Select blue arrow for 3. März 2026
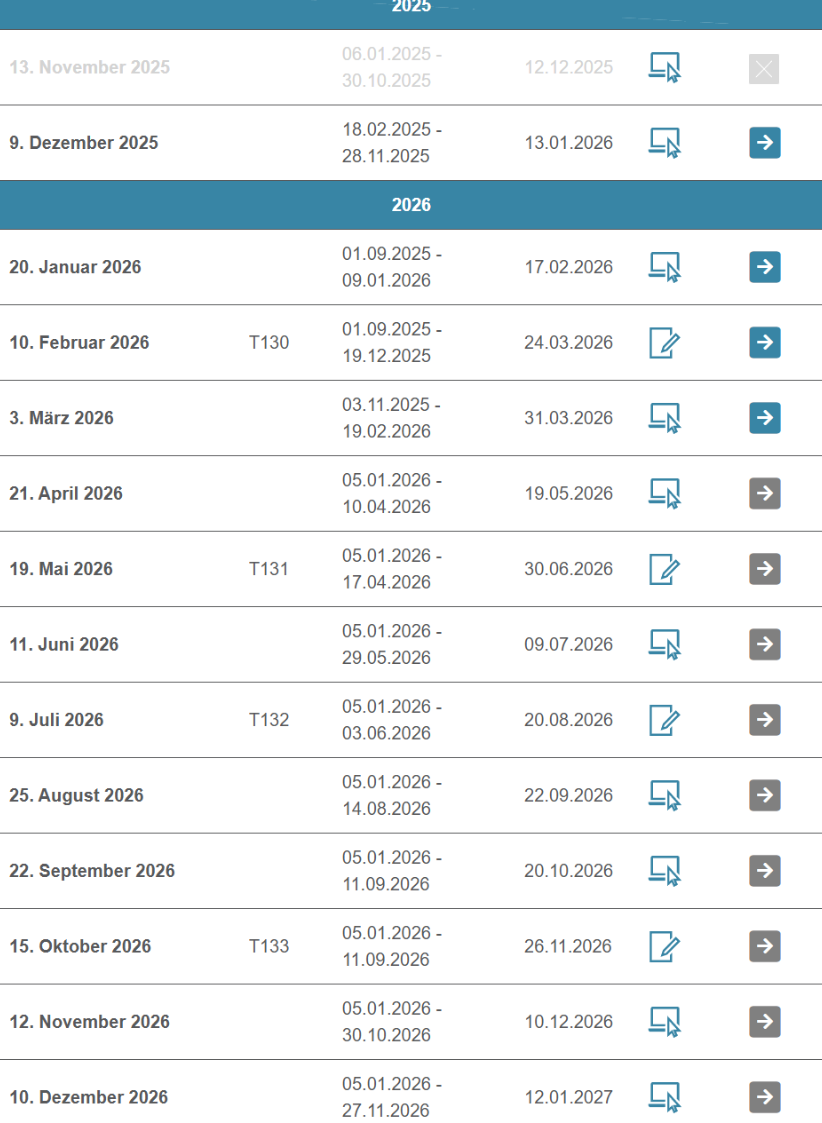The height and width of the screenshot is (1123, 822). (x=764, y=418)
